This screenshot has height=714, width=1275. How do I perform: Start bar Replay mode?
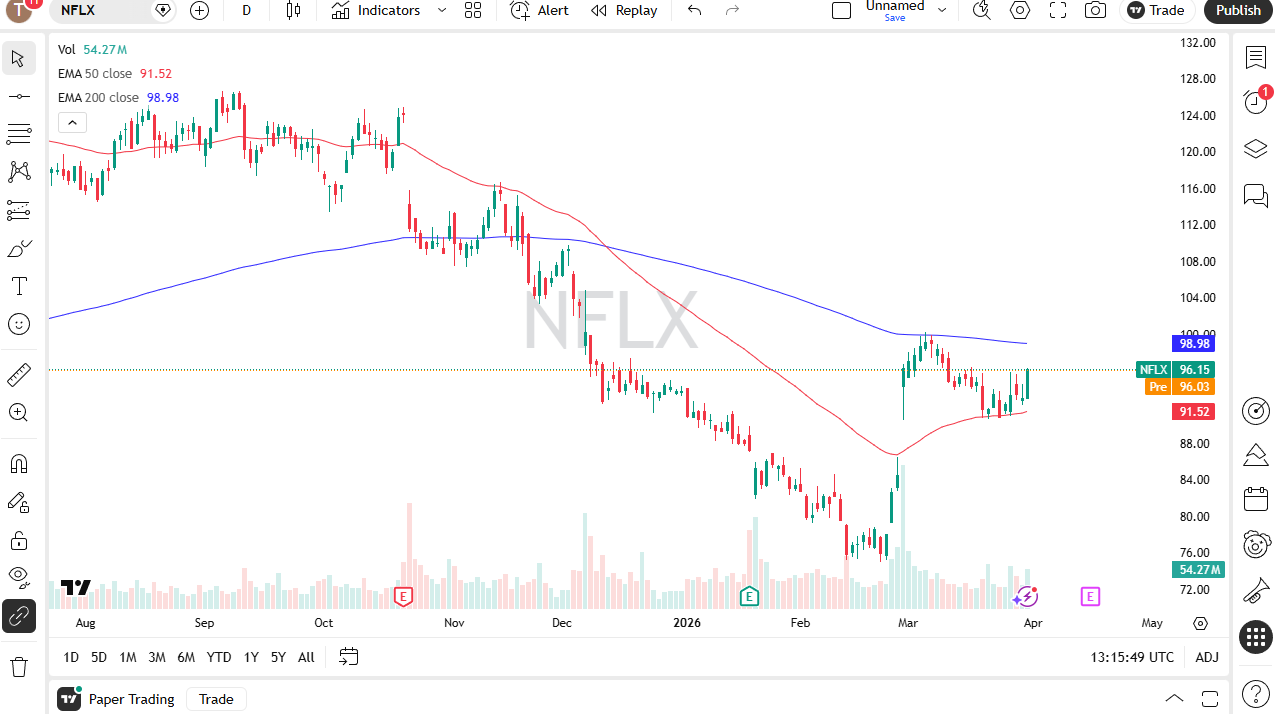coord(624,11)
